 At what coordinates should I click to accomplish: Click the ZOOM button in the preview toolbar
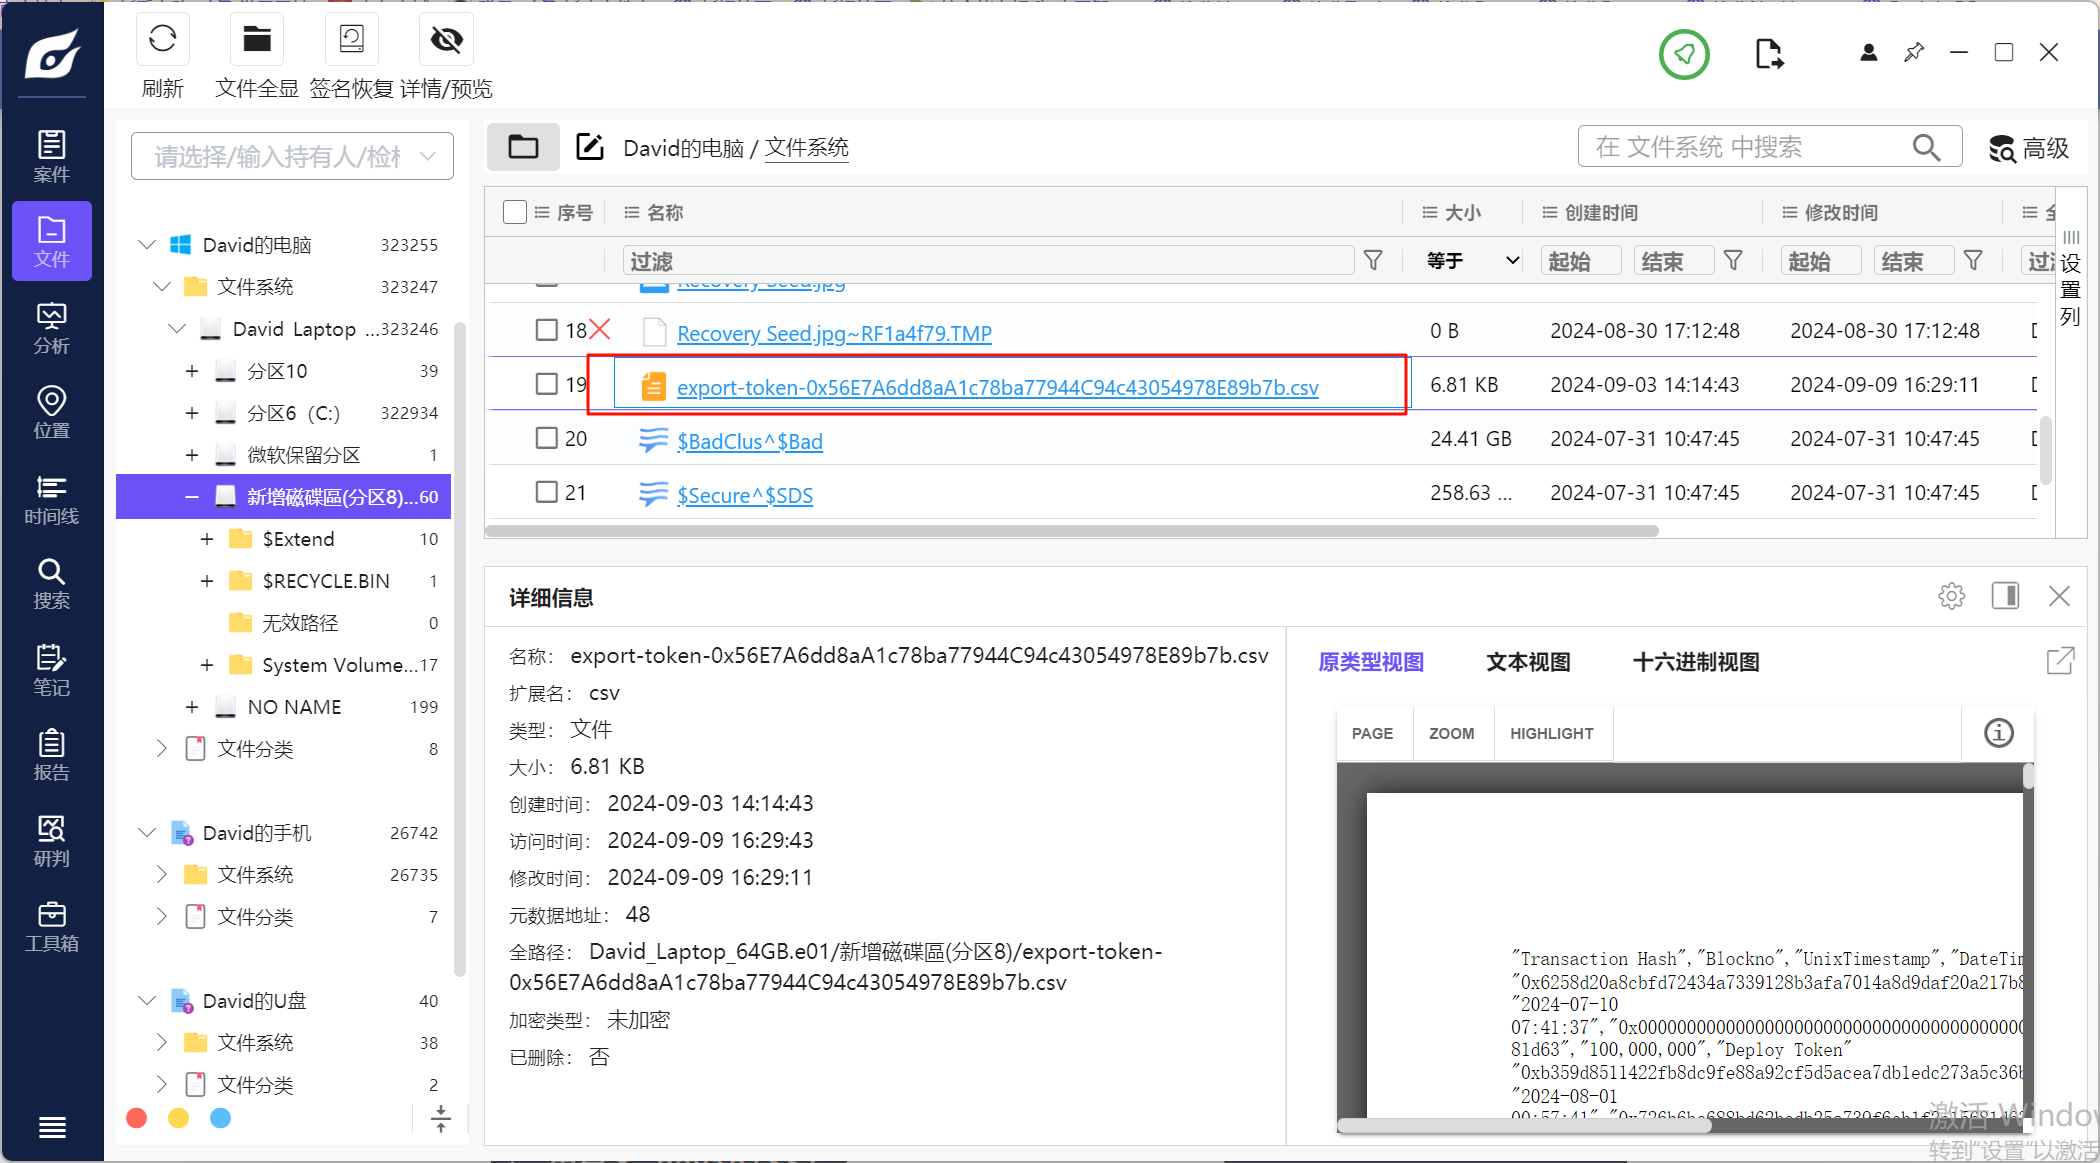click(1451, 733)
